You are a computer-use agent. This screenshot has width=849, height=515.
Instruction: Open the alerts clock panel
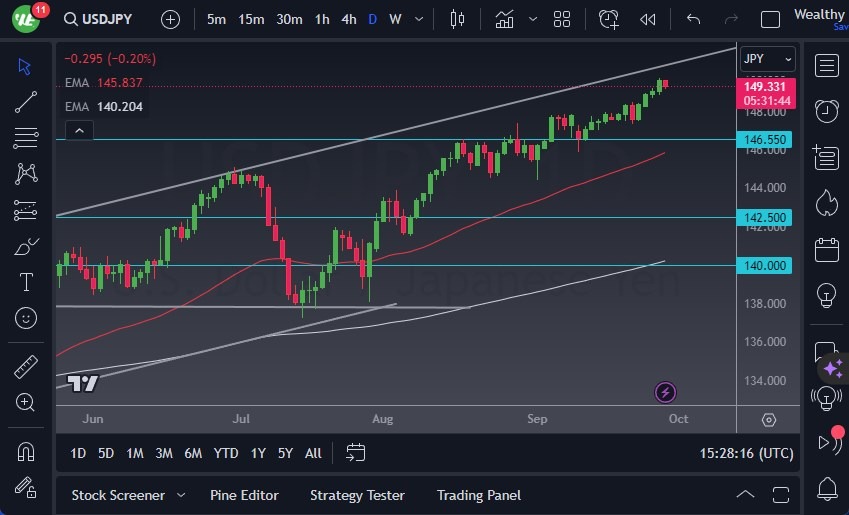[826, 111]
